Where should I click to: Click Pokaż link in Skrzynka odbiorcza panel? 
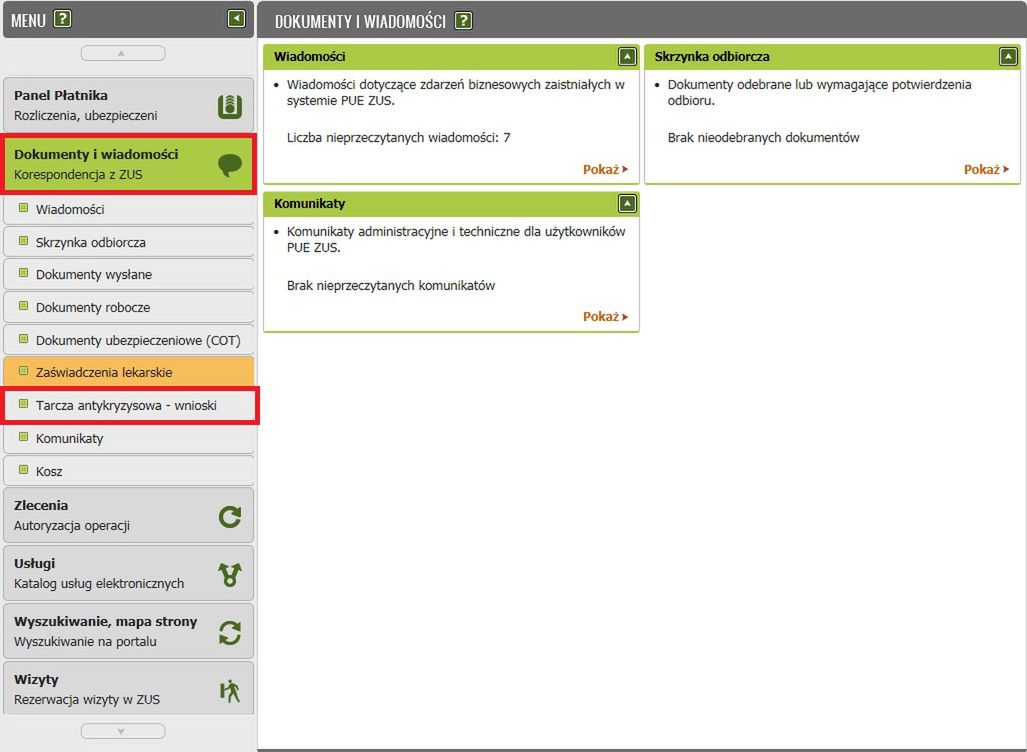pos(986,170)
